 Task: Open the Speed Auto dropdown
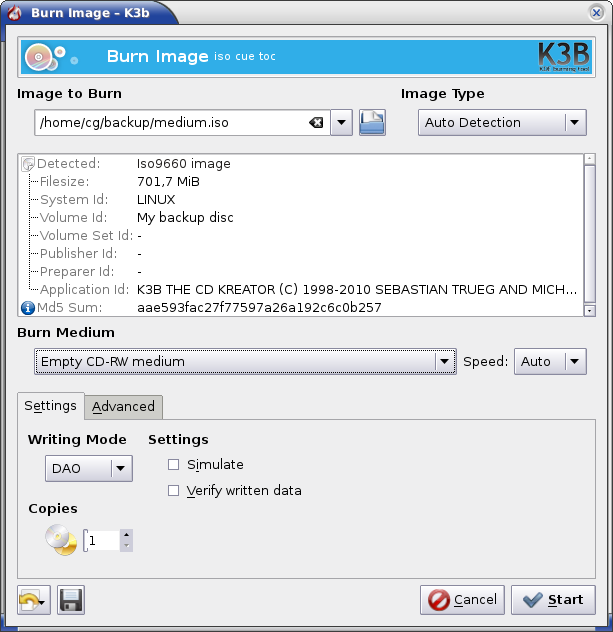[x=551, y=362]
